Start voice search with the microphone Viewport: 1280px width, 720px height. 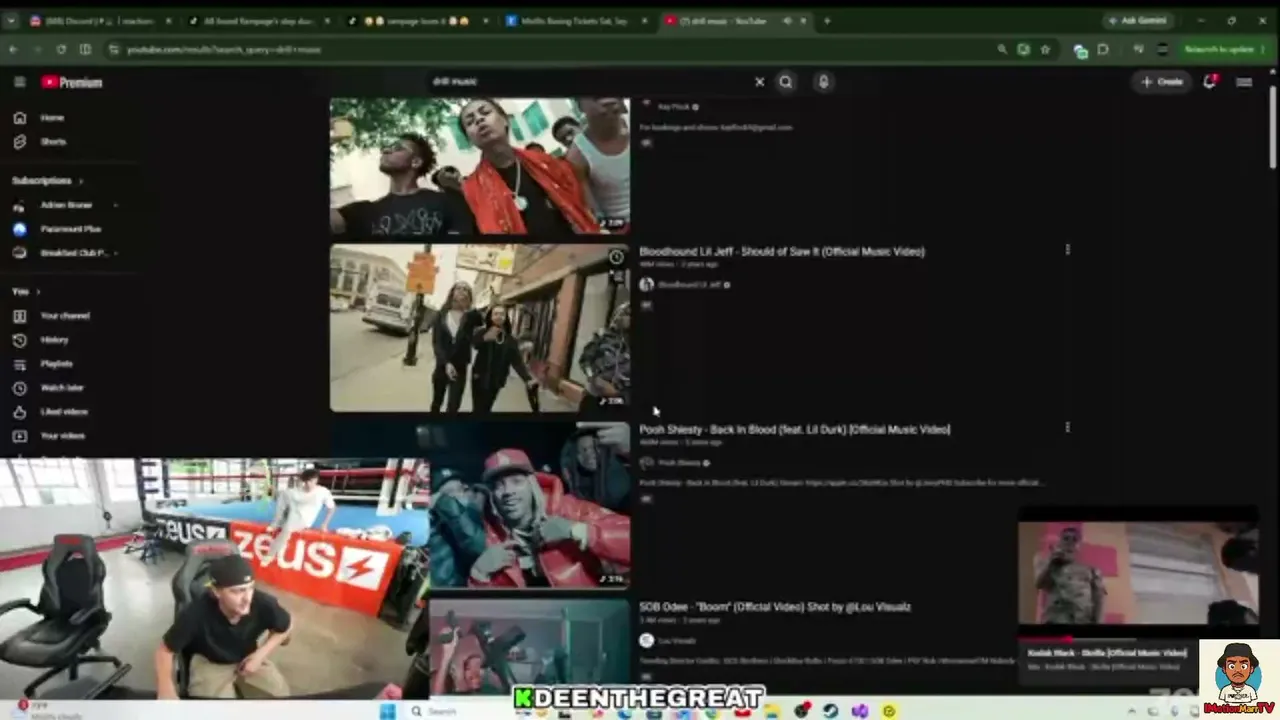coord(823,82)
